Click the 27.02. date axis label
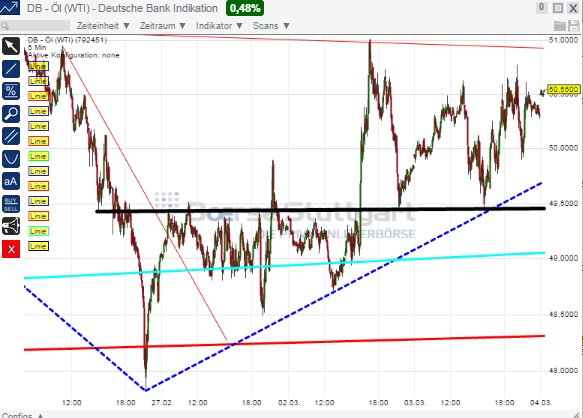Image resolution: width=583 pixels, height=418 pixels. click(x=162, y=403)
